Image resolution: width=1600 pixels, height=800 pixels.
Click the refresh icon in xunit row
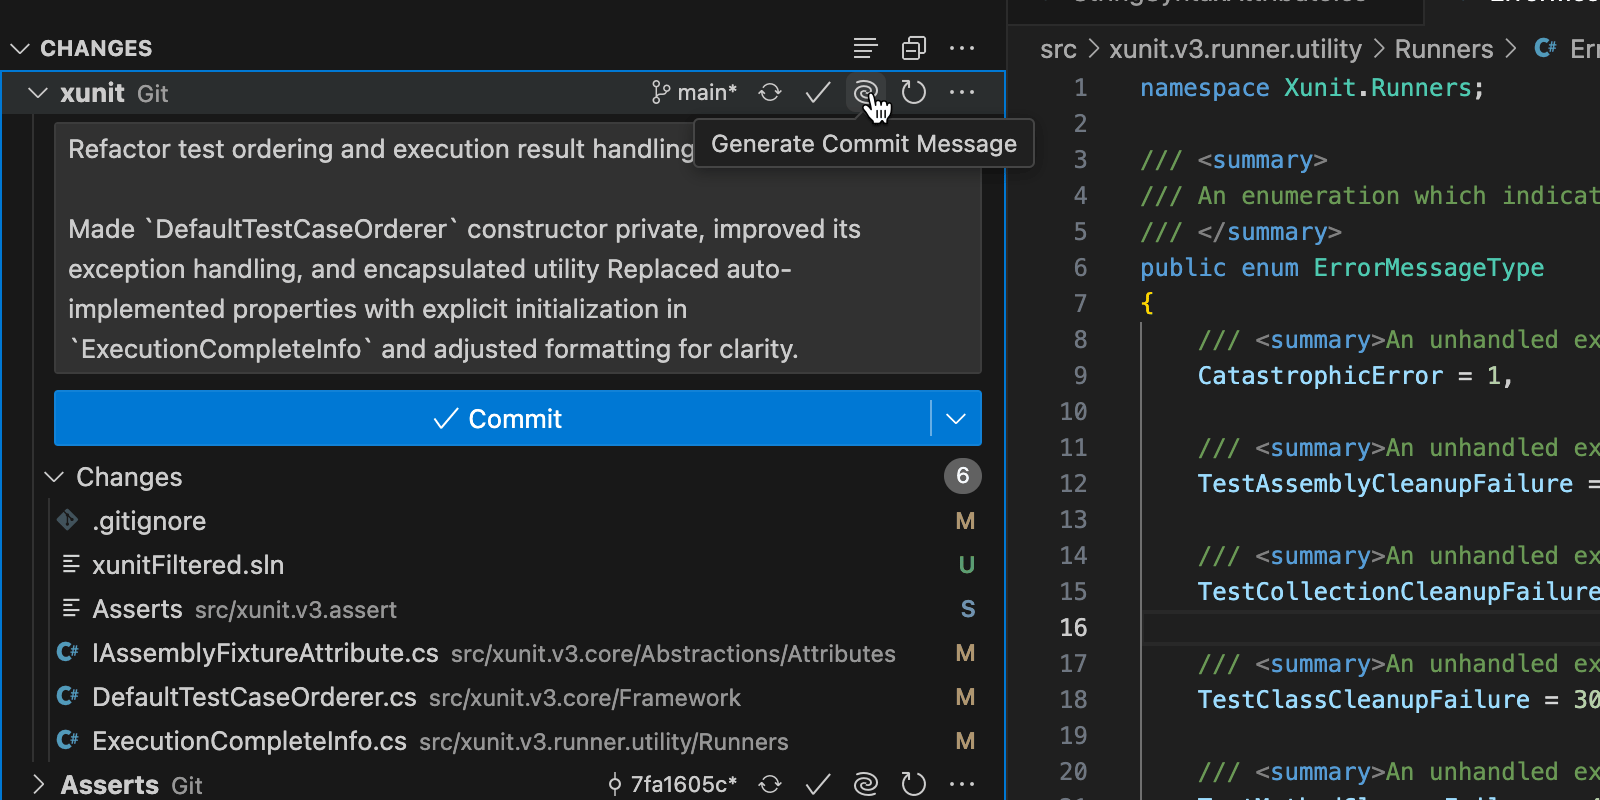(914, 93)
